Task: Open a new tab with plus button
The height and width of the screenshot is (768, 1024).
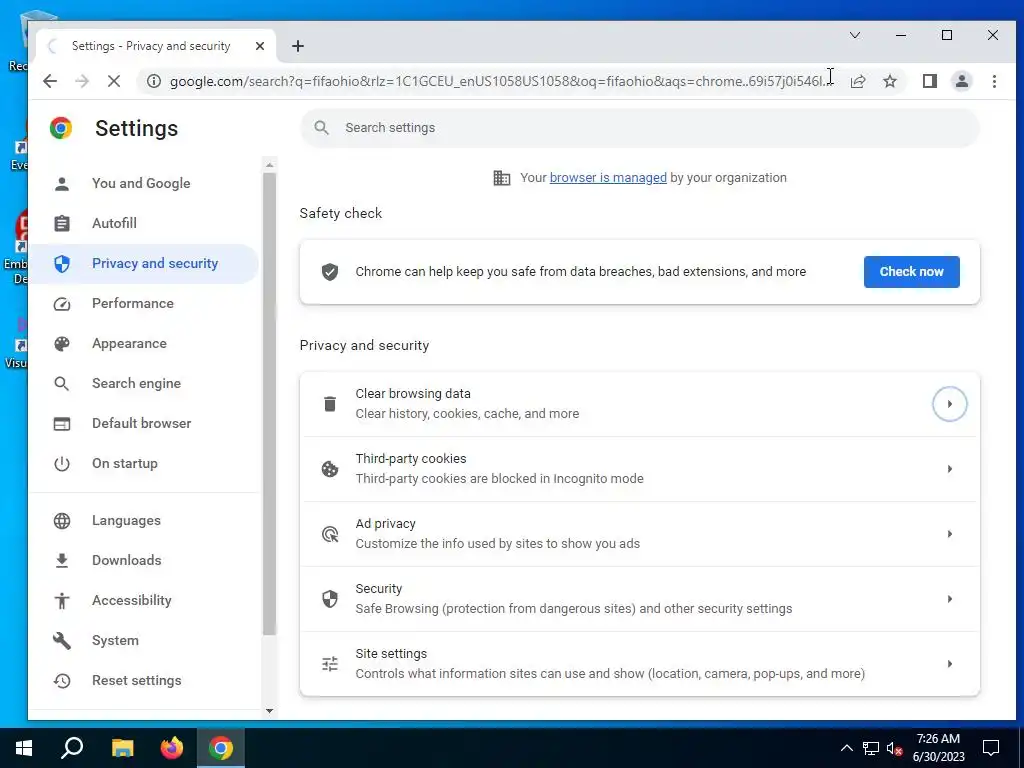Action: [x=298, y=46]
